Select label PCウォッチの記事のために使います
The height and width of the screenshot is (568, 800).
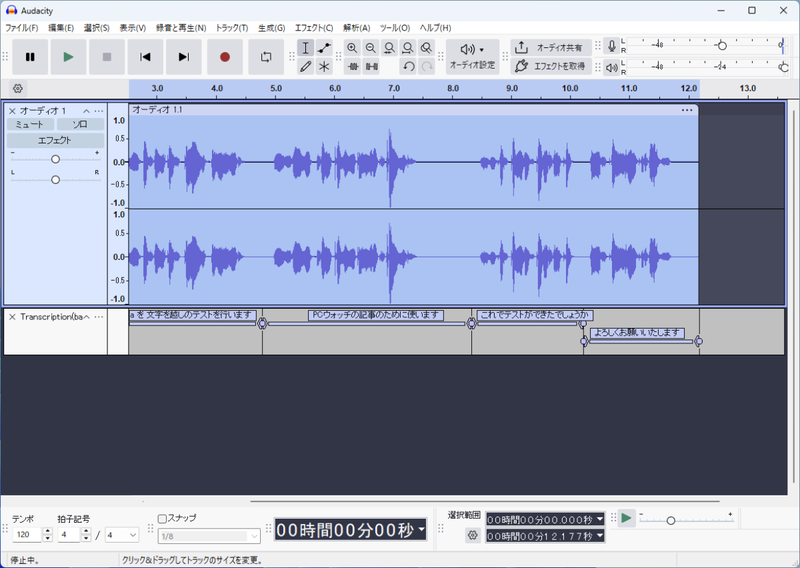(x=376, y=315)
